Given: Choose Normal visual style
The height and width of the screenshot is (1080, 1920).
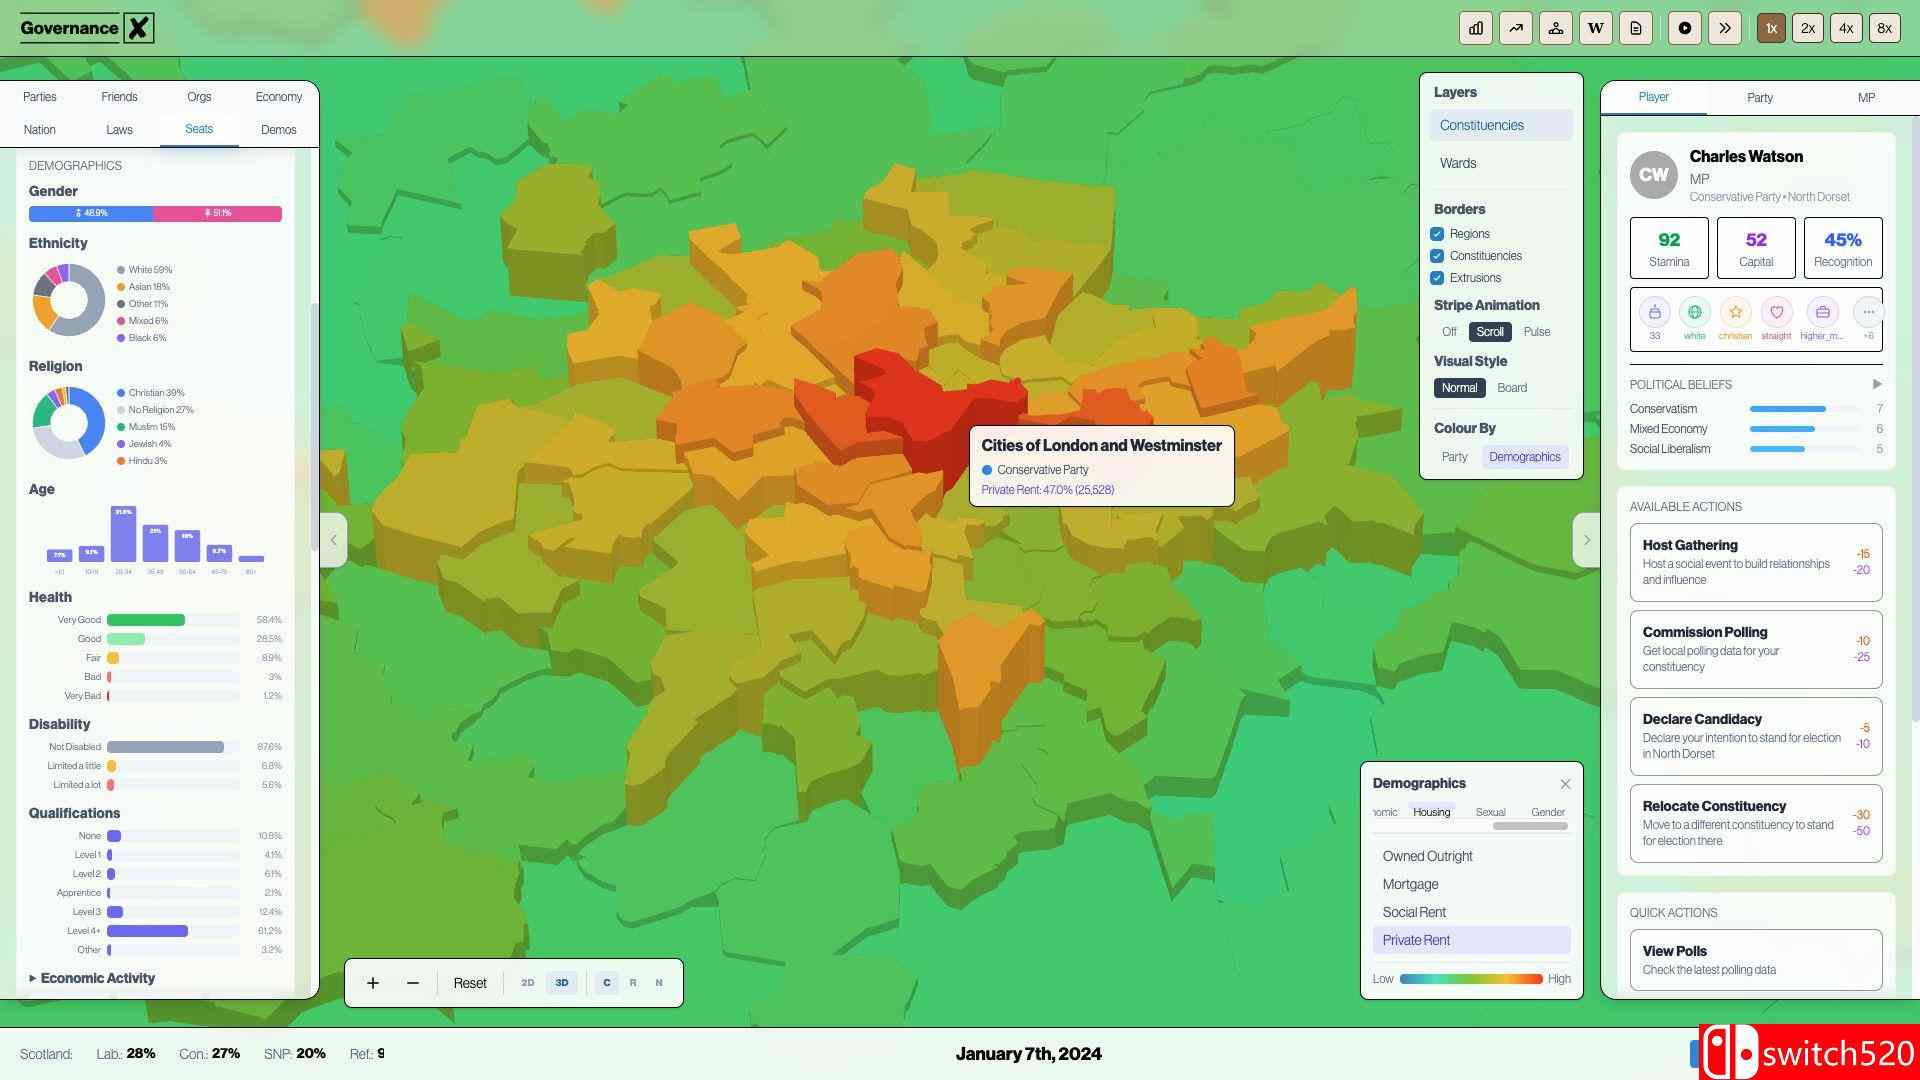Looking at the screenshot, I should pos(1459,388).
